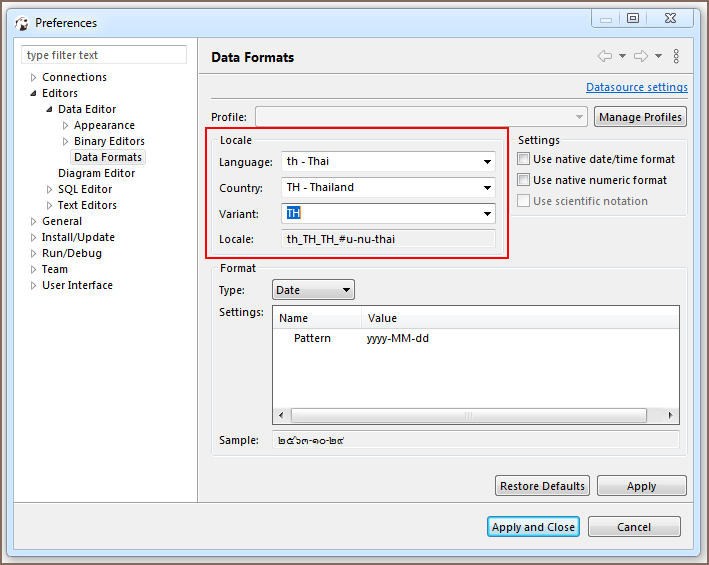Screen dimensions: 709x565
Task: Click the back navigation arrow icon
Action: [x=604, y=57]
